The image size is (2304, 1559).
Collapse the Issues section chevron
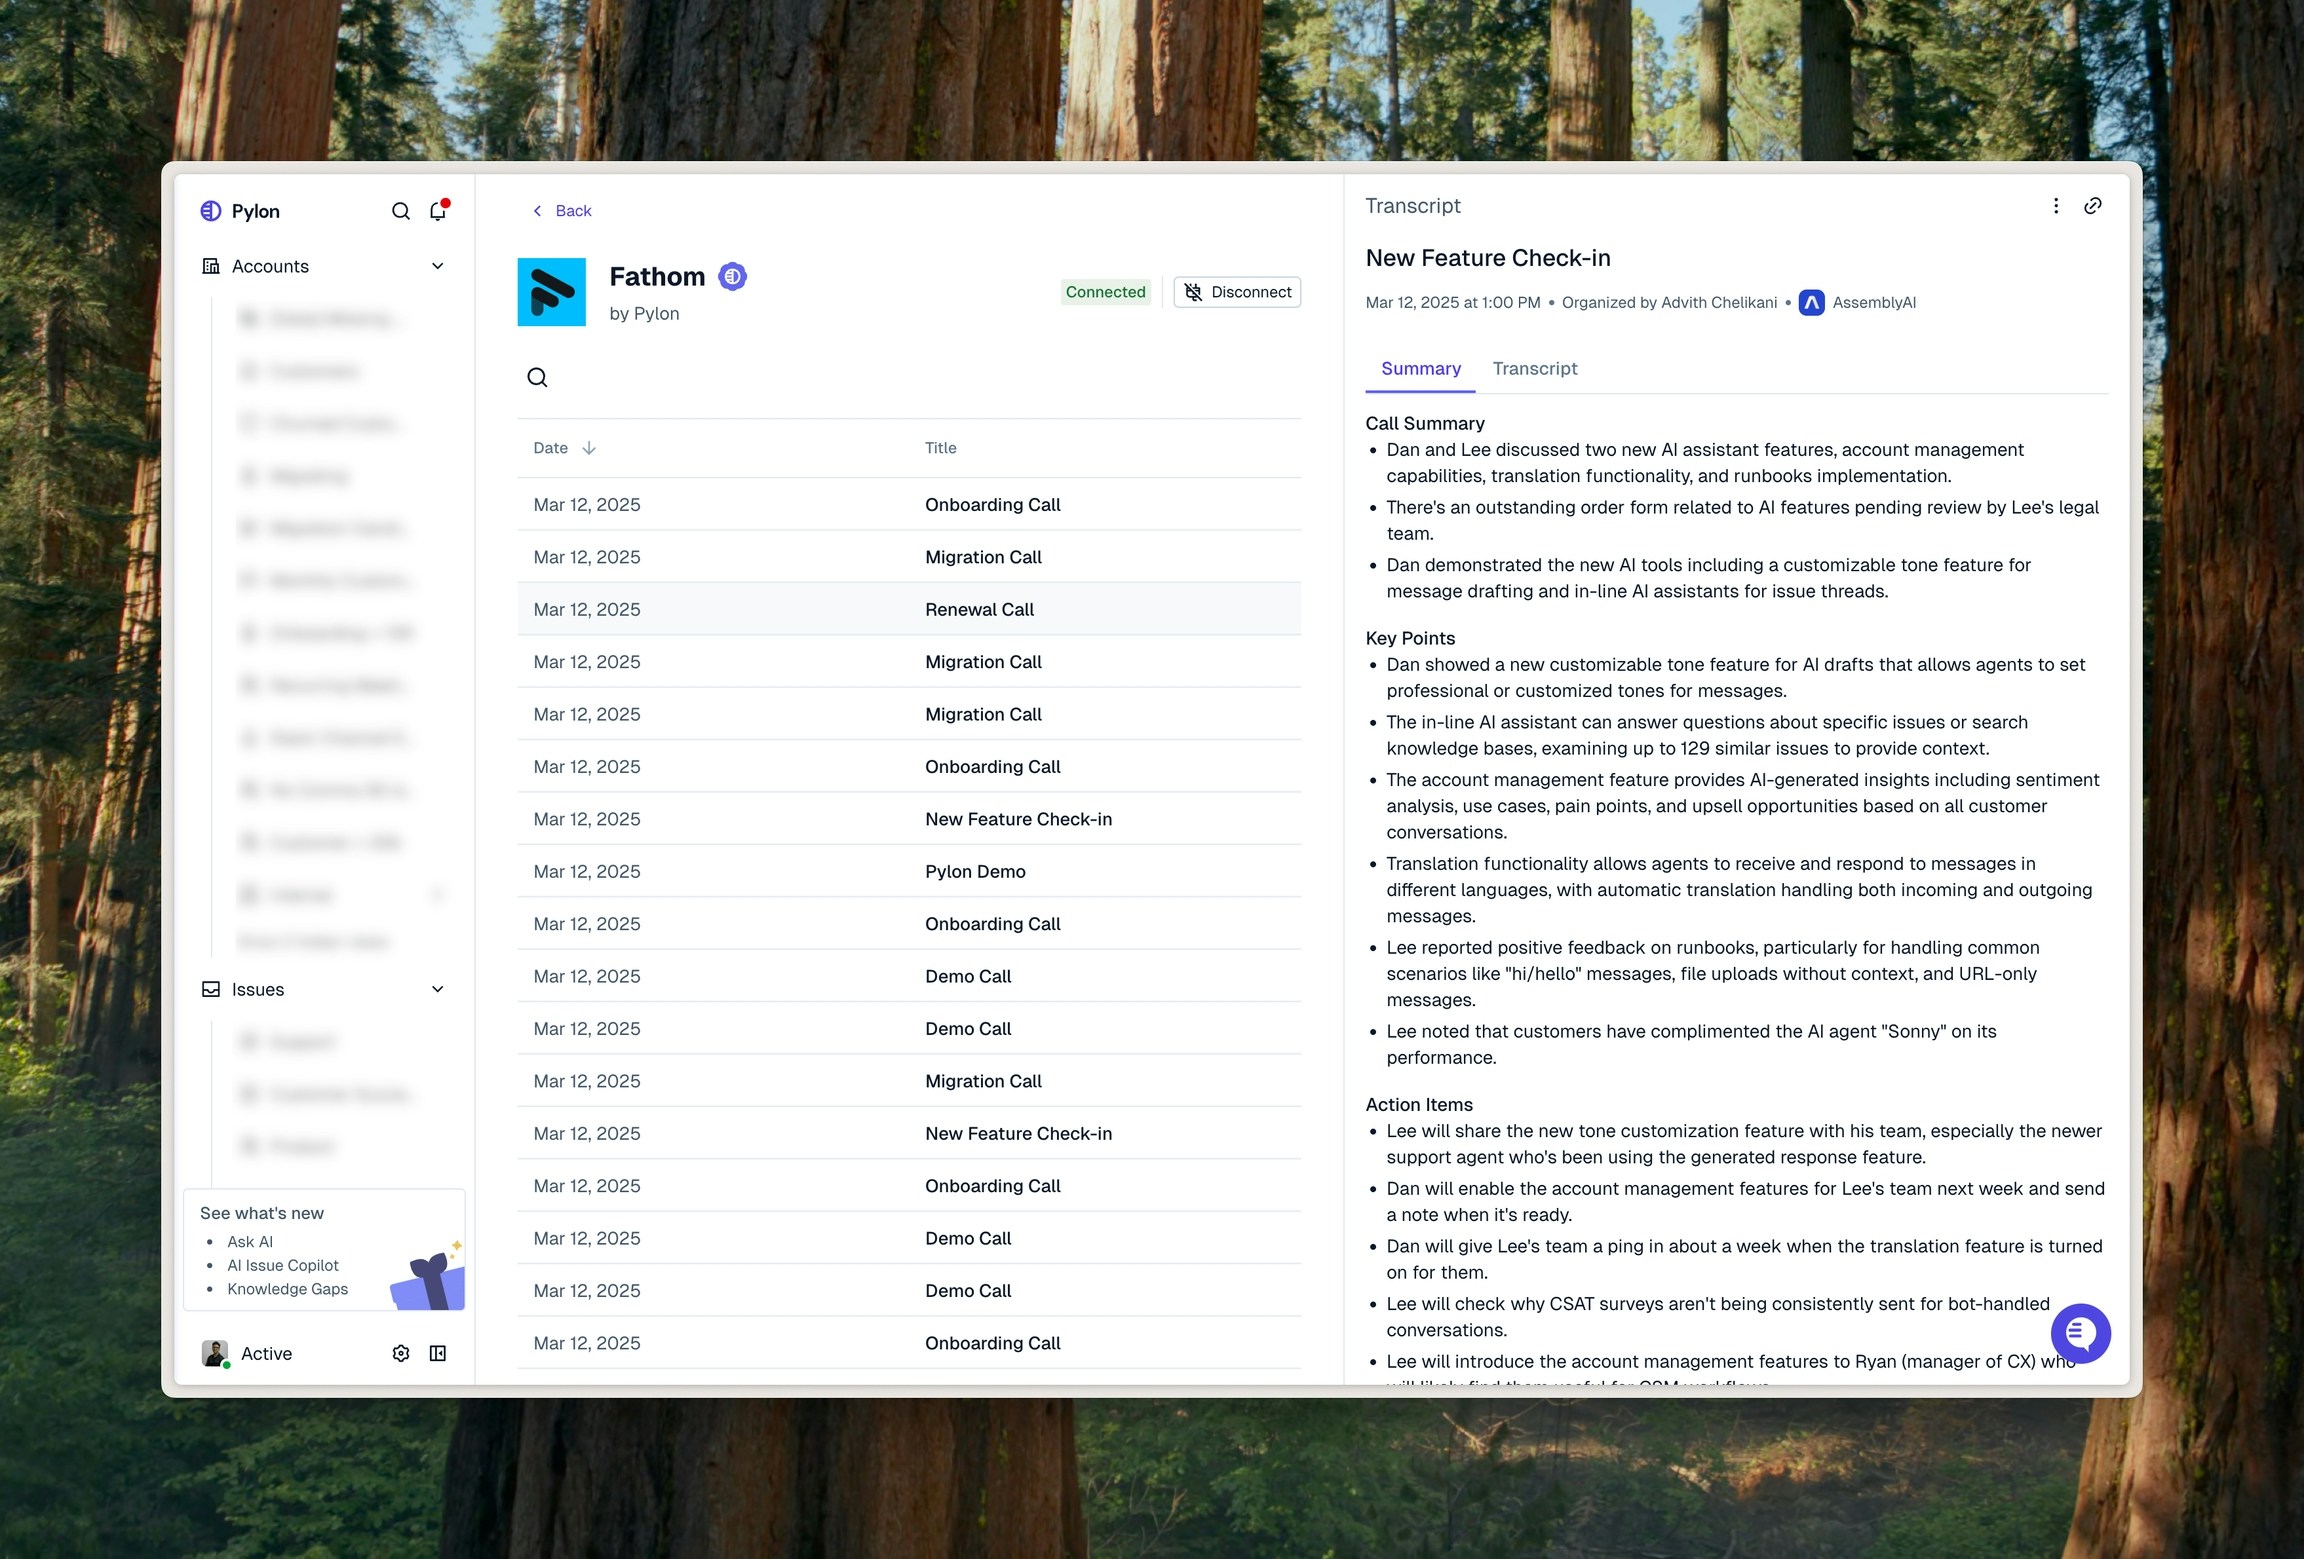pyautogui.click(x=438, y=989)
